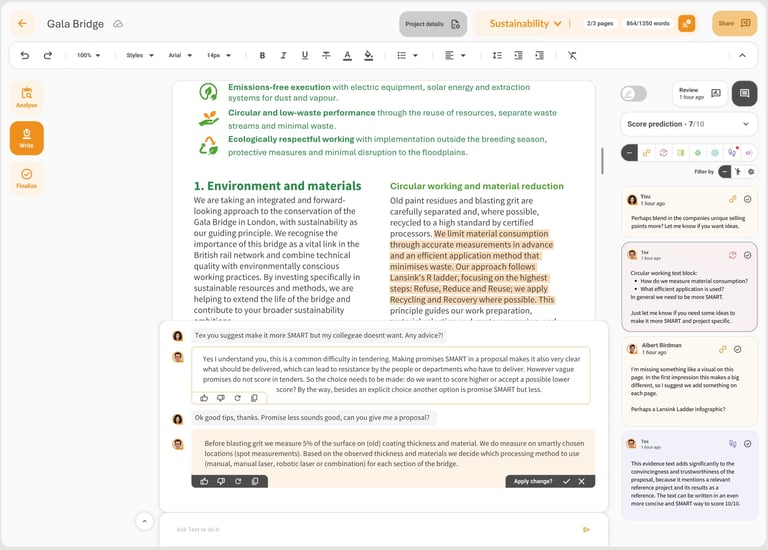Screen dimensions: 768x550
Task: Accept the 'Apply change?' checkmark
Action: coord(566,481)
